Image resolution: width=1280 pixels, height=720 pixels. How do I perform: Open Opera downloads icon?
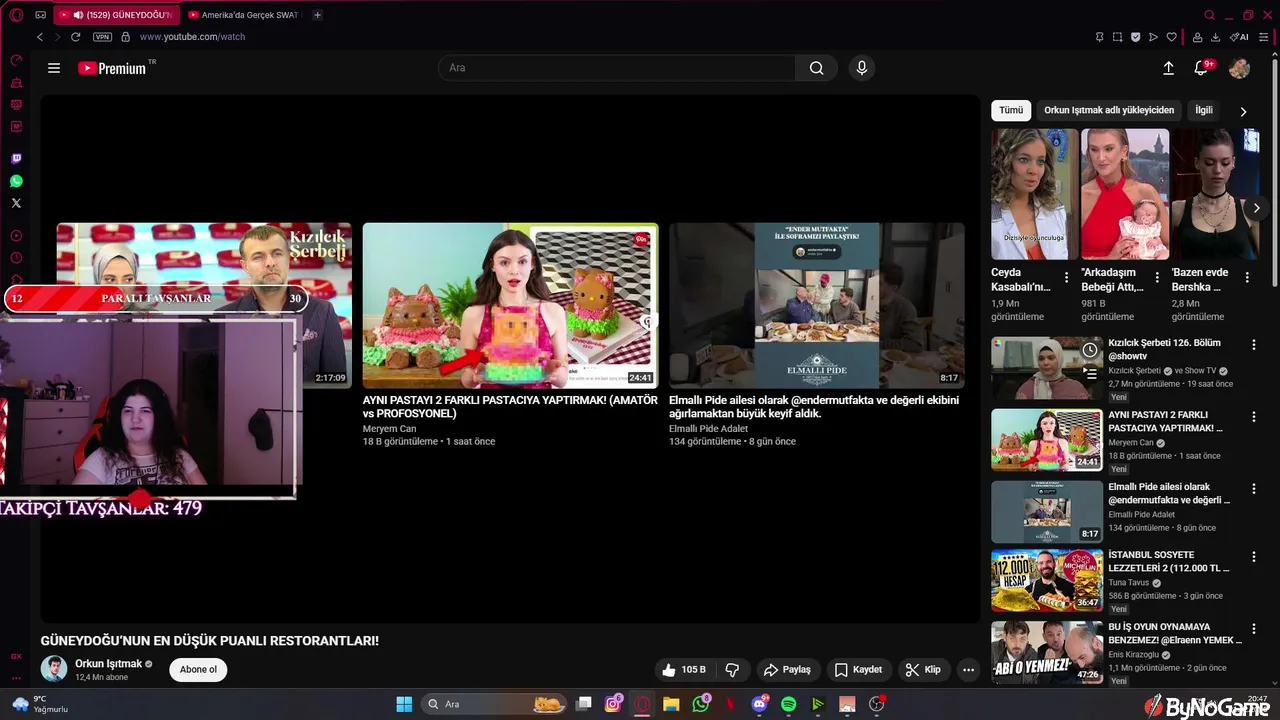(1215, 37)
